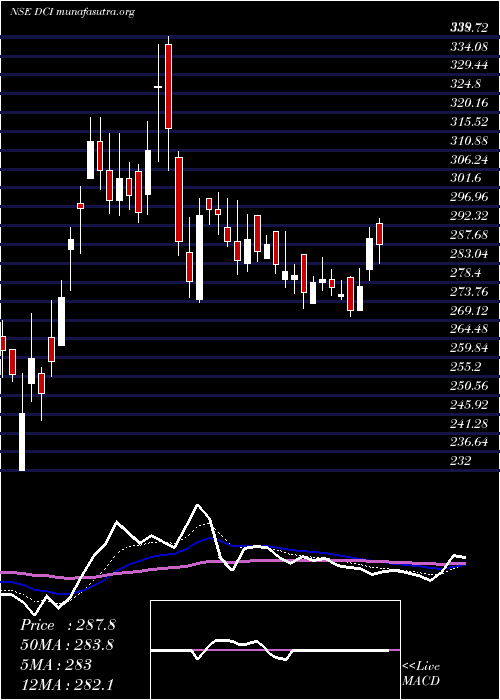
Task: Click the 'Price : 287.8' readout
Action: tap(68, 625)
